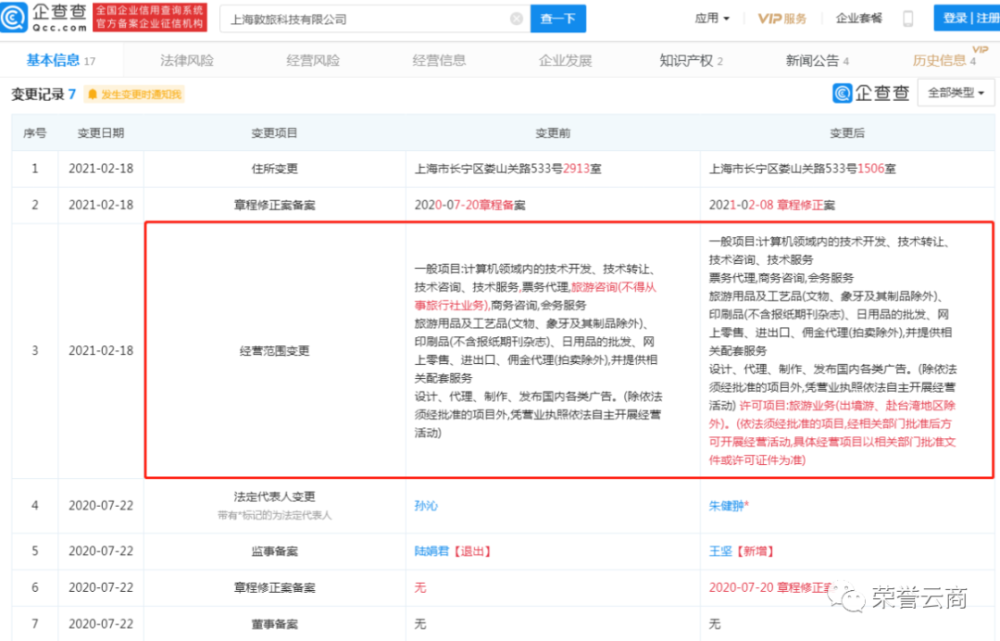Click the 变更日期 column header
The image size is (1000, 641).
point(101,133)
